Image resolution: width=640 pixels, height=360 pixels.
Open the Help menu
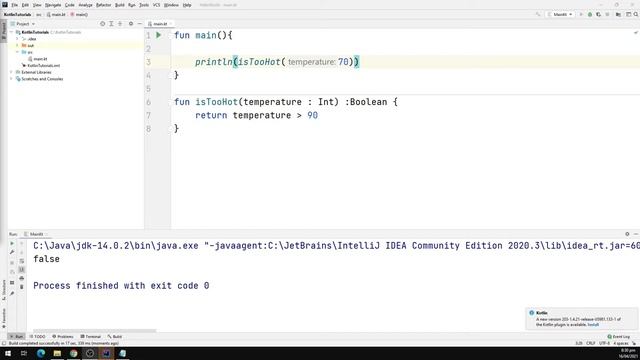[187, 5]
